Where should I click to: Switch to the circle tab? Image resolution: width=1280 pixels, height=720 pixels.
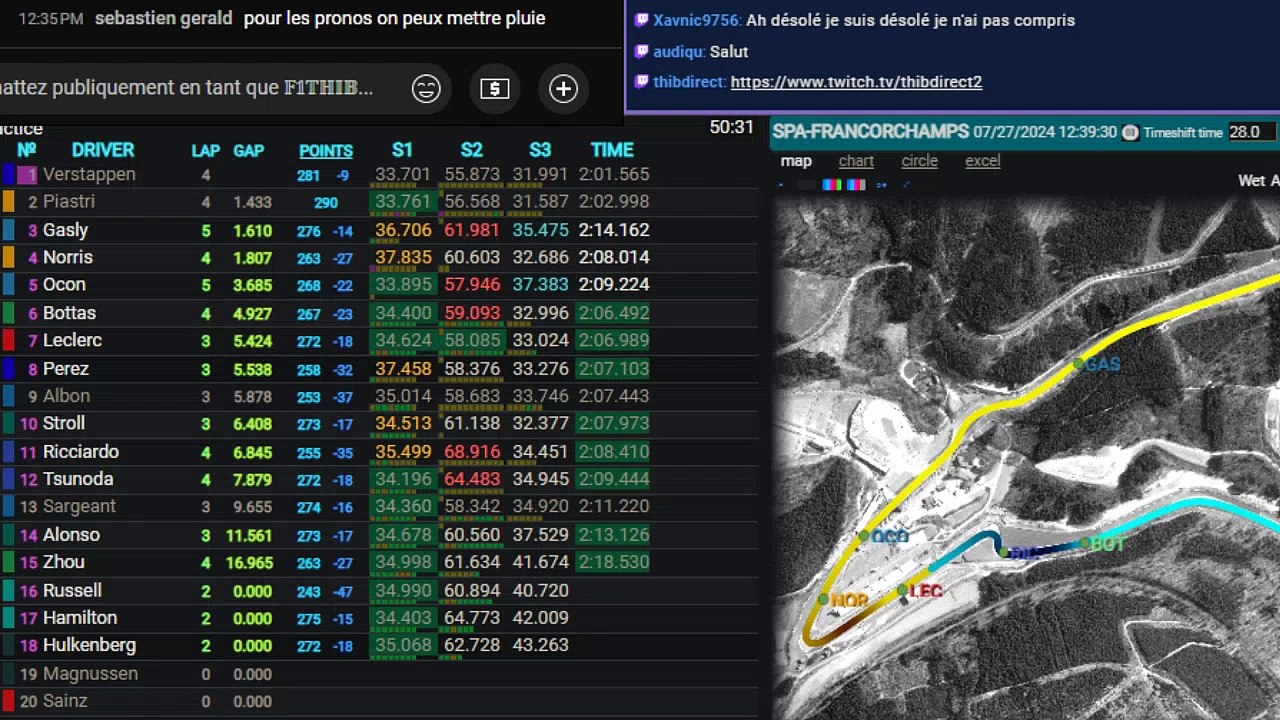pyautogui.click(x=919, y=161)
